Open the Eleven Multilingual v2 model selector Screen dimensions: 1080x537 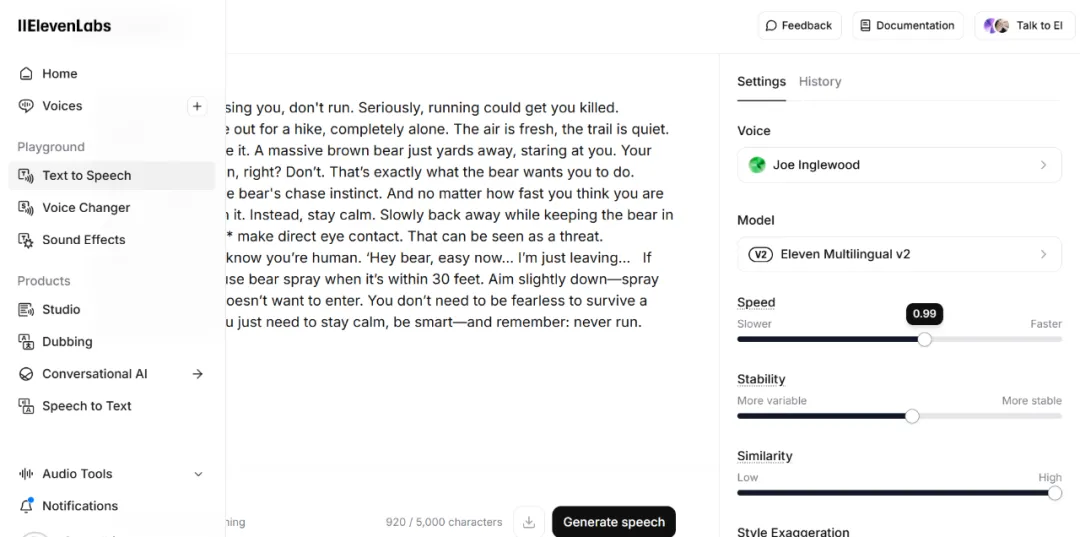899,254
